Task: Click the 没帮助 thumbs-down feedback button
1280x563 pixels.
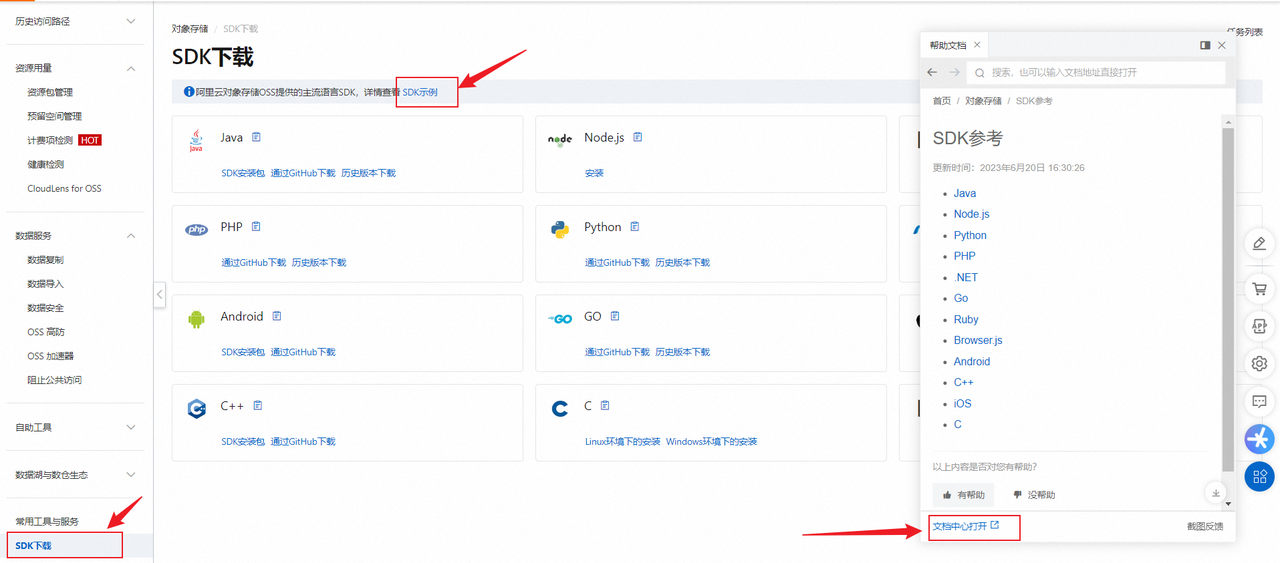Action: (1034, 495)
